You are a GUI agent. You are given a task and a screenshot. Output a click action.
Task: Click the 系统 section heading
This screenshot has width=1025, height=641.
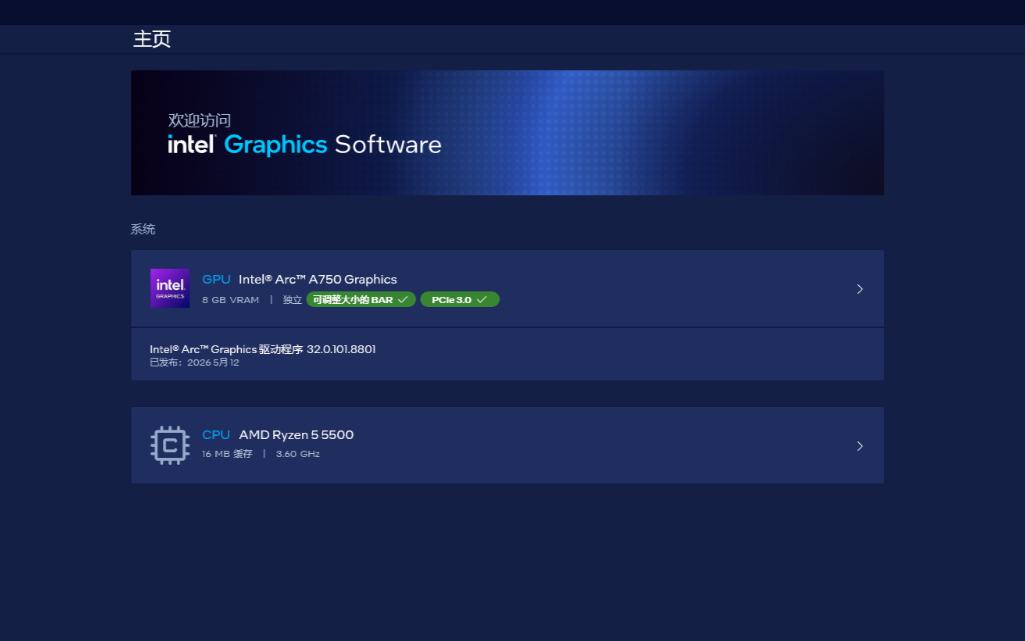pyautogui.click(x=143, y=229)
